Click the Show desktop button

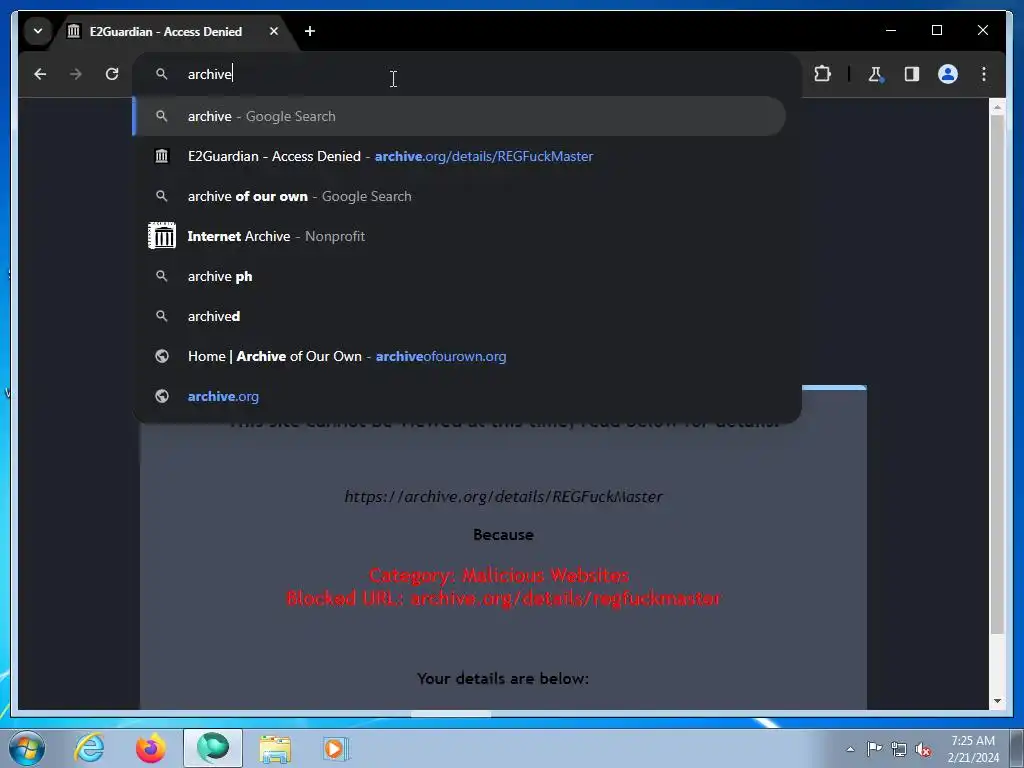[1017, 748]
